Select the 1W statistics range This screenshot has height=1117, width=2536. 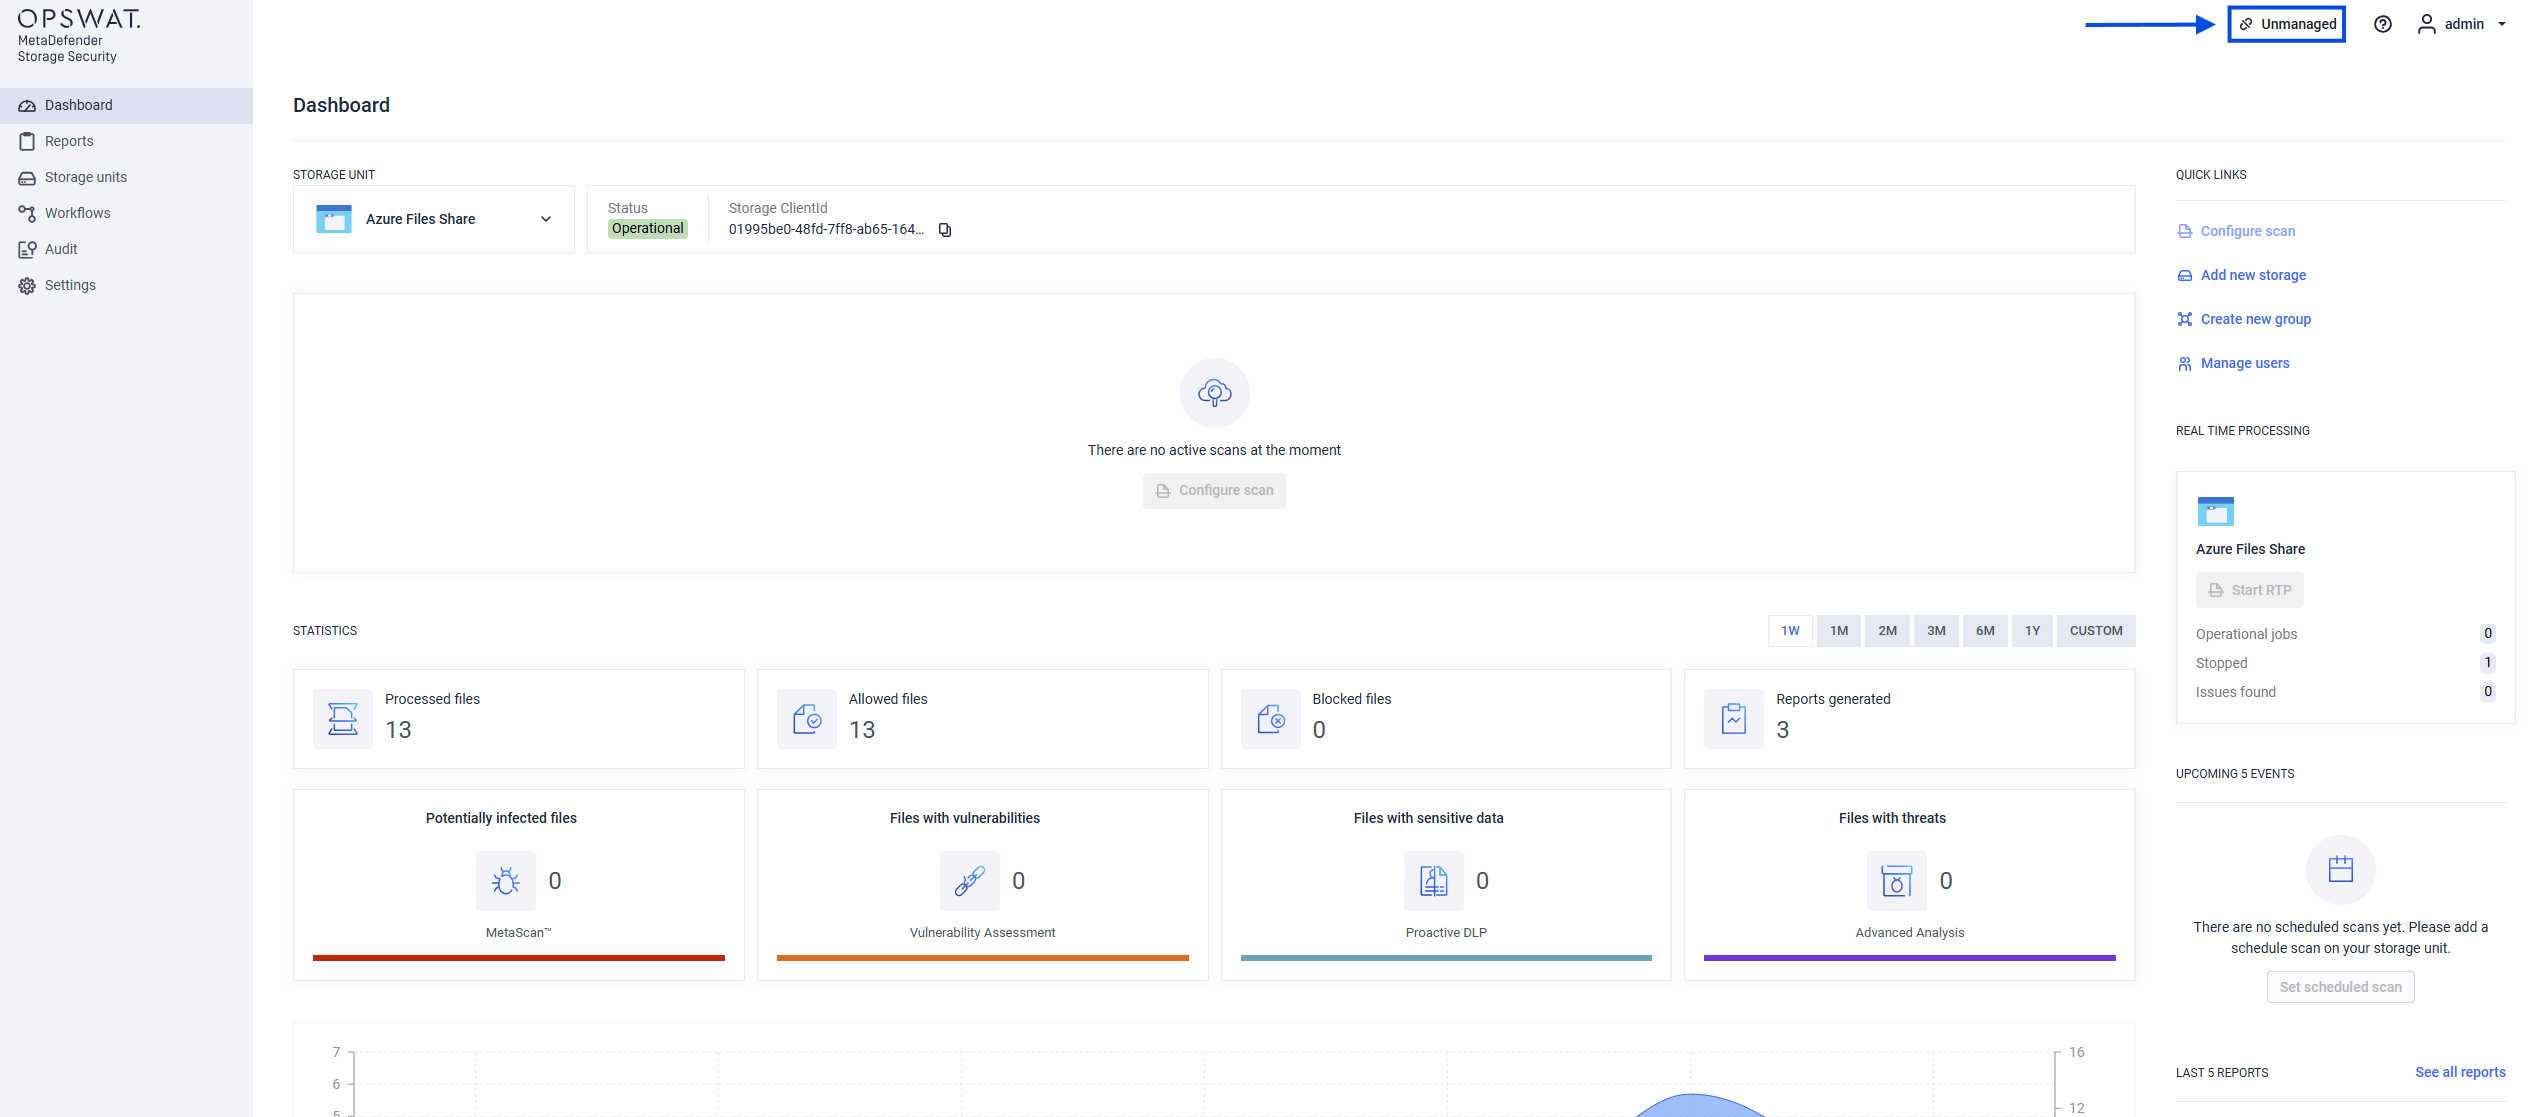click(x=1790, y=631)
